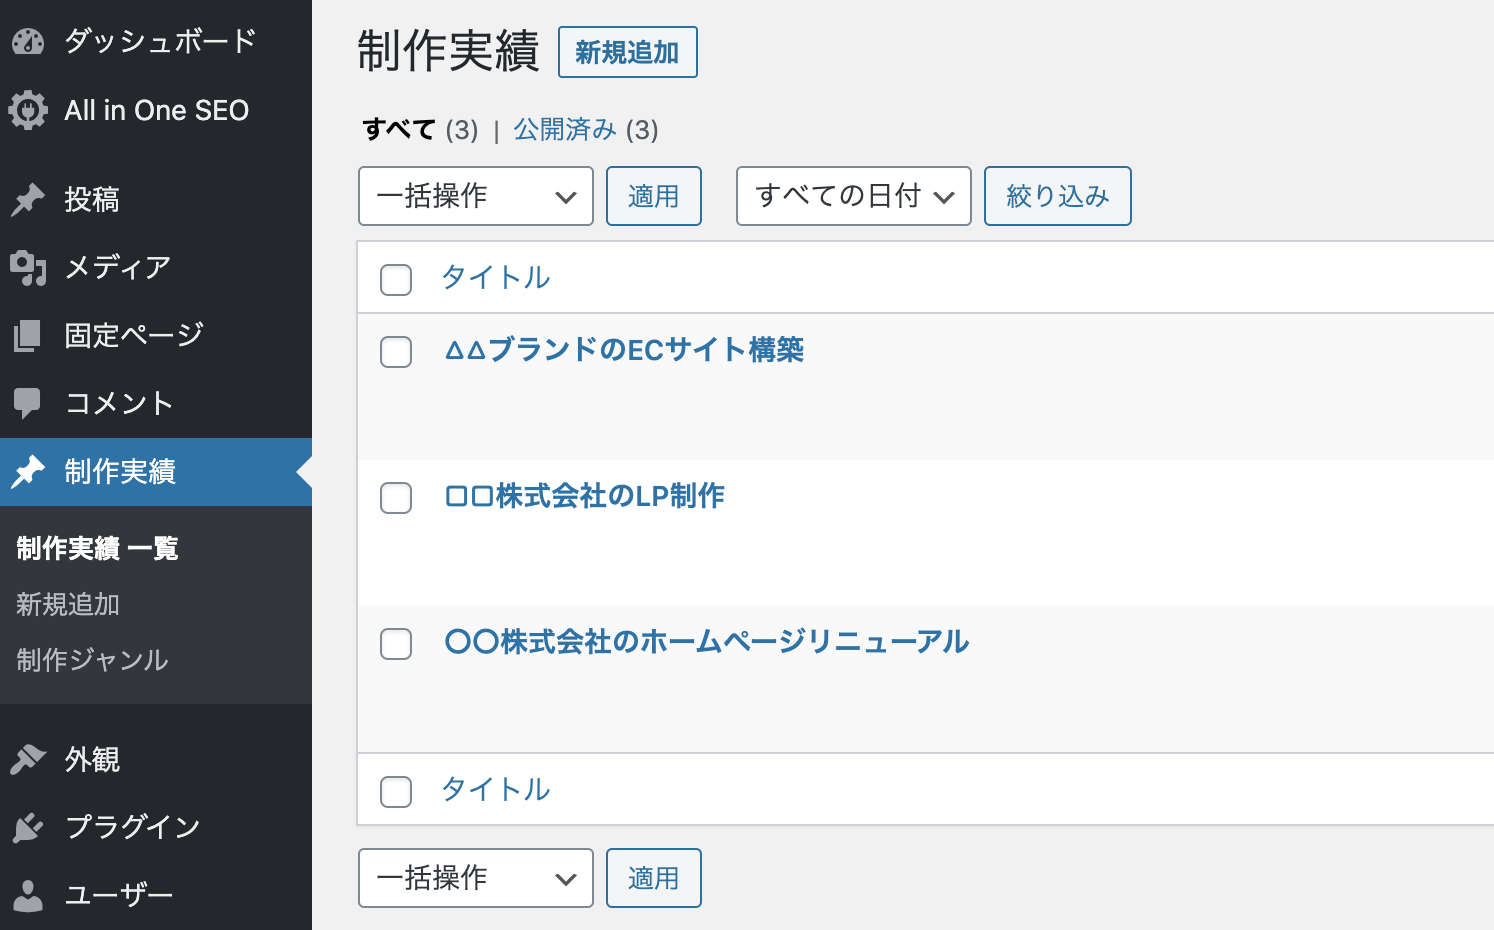This screenshot has height=930, width=1494.
Task: Click the ユーザー person icon
Action: [28, 895]
